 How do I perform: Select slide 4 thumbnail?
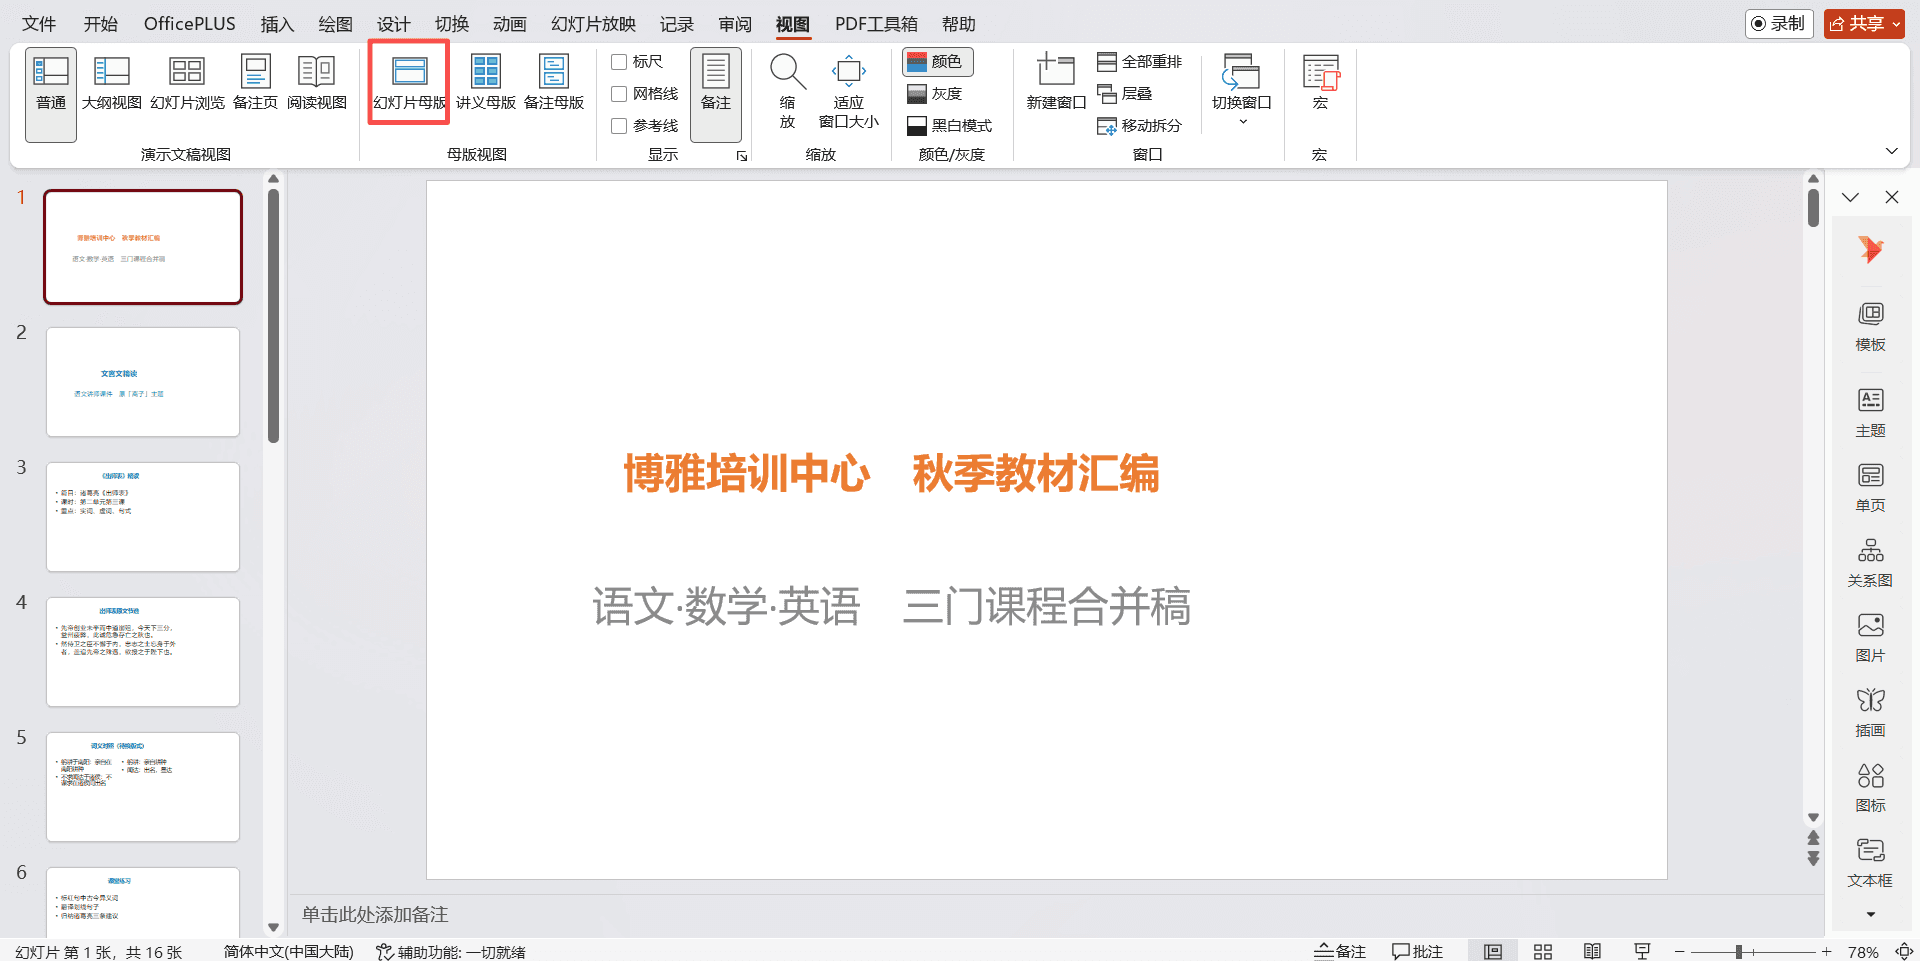143,652
